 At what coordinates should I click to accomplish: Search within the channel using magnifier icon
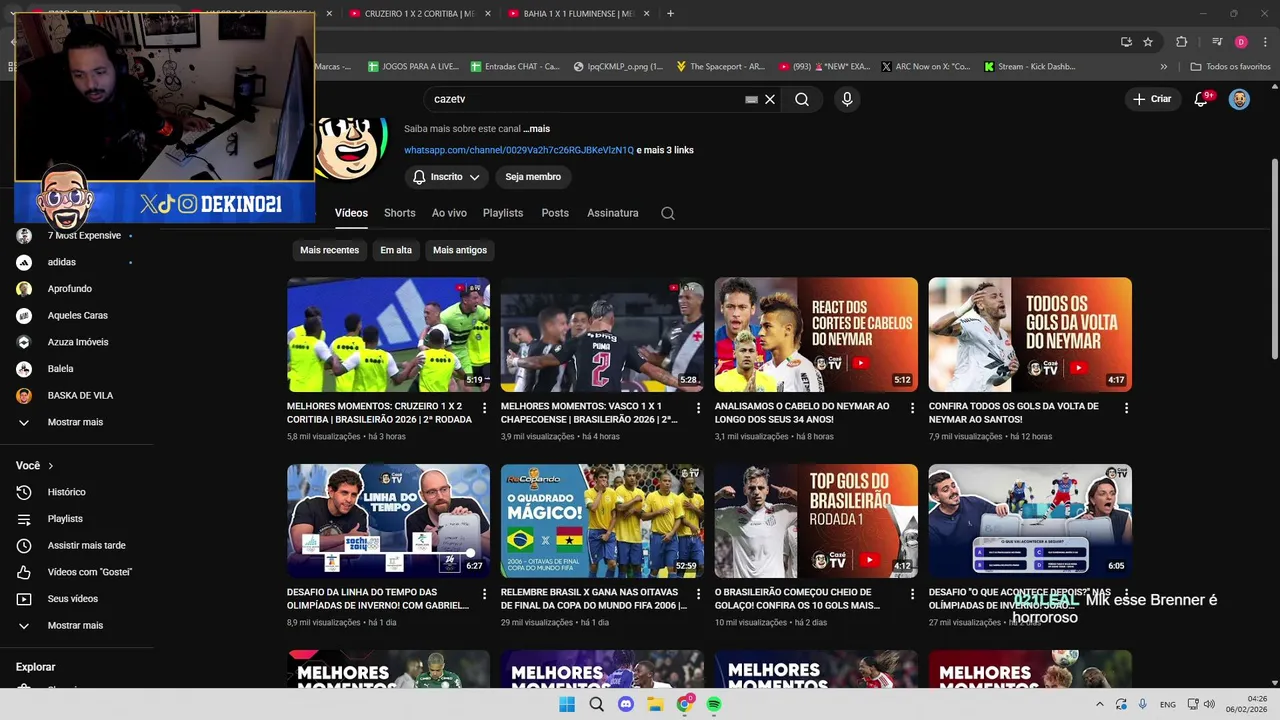coord(668,213)
